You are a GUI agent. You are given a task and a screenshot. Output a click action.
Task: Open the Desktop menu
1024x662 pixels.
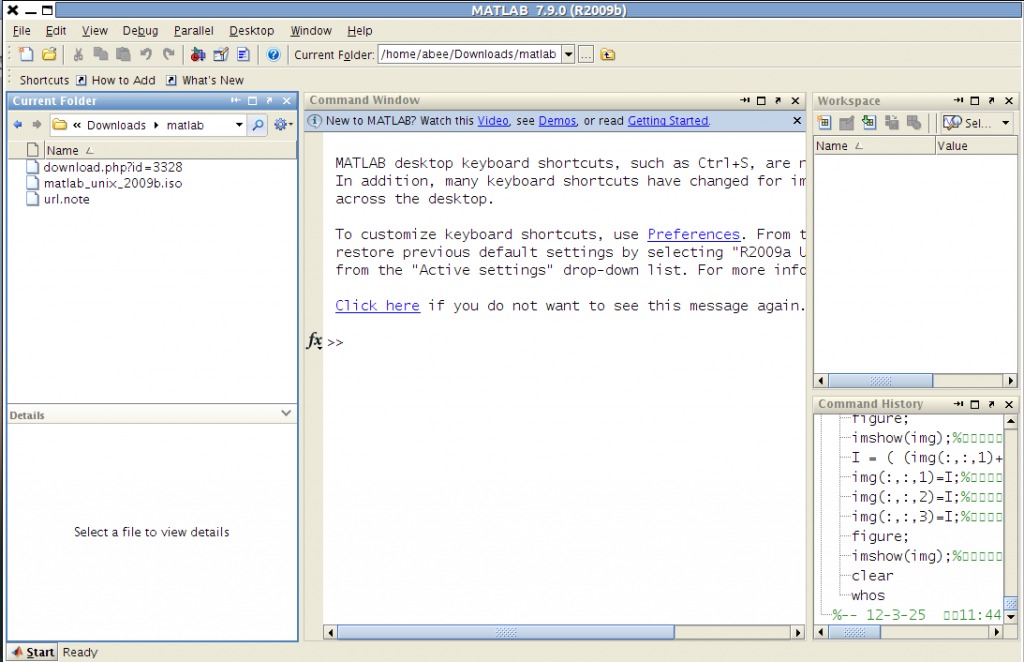251,31
